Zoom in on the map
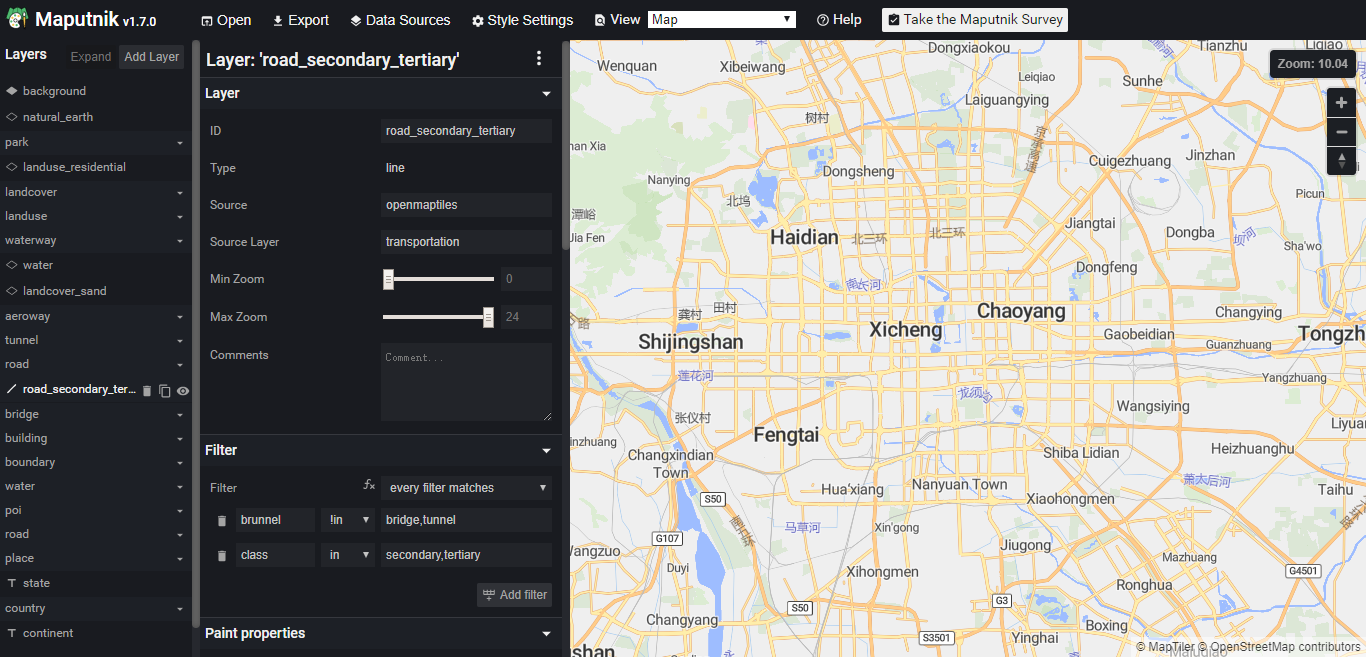This screenshot has width=1366, height=657. coord(1342,103)
